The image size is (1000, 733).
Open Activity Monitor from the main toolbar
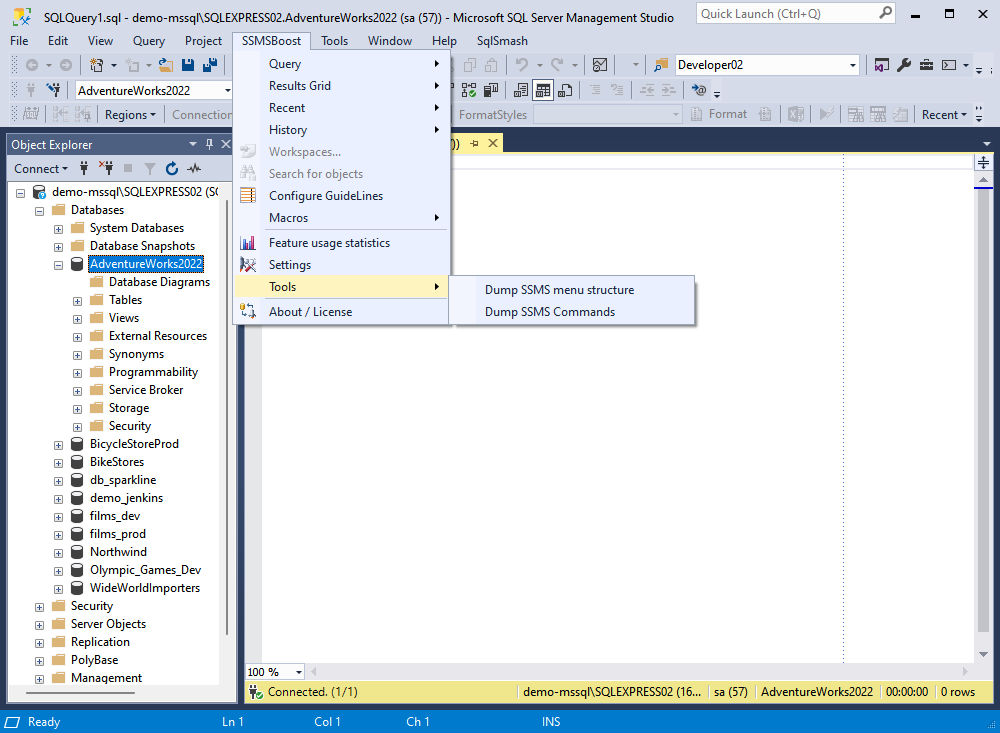click(599, 65)
